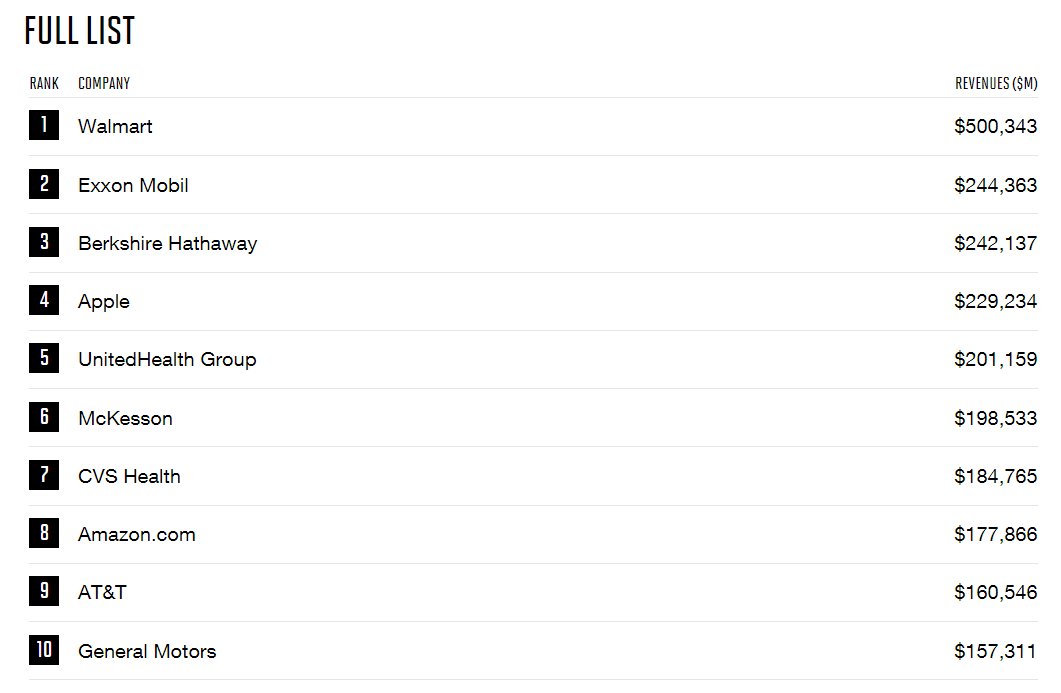This screenshot has width=1061, height=693.
Task: Open the Amazon.com company link
Action: click(137, 534)
